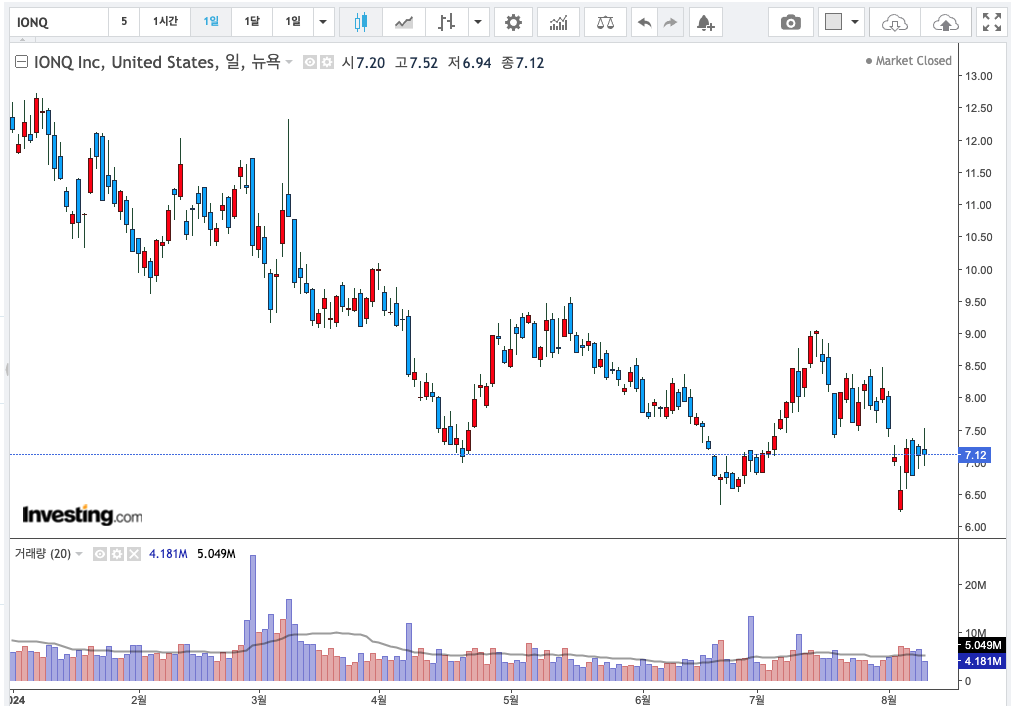
Task: Click the 고7.52 high value
Action: pyautogui.click(x=417, y=63)
